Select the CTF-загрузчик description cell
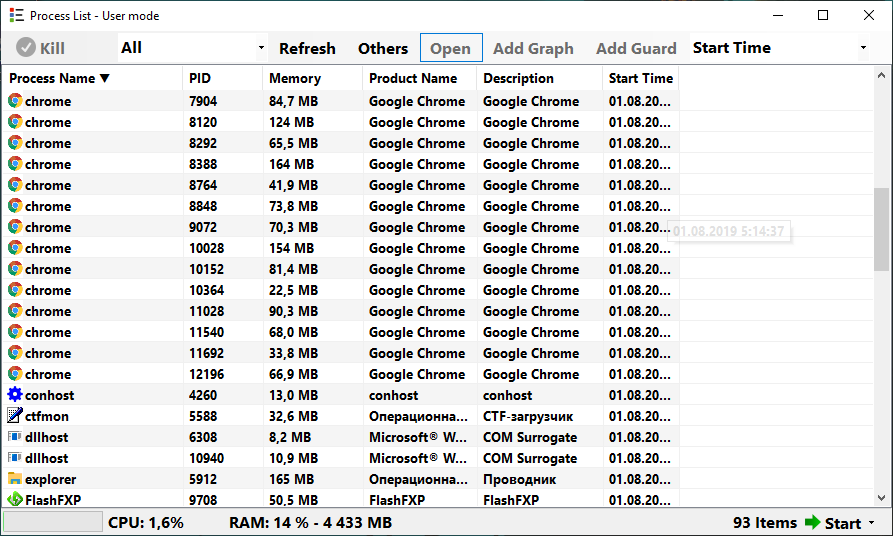Viewport: 893px width, 536px height. click(528, 416)
